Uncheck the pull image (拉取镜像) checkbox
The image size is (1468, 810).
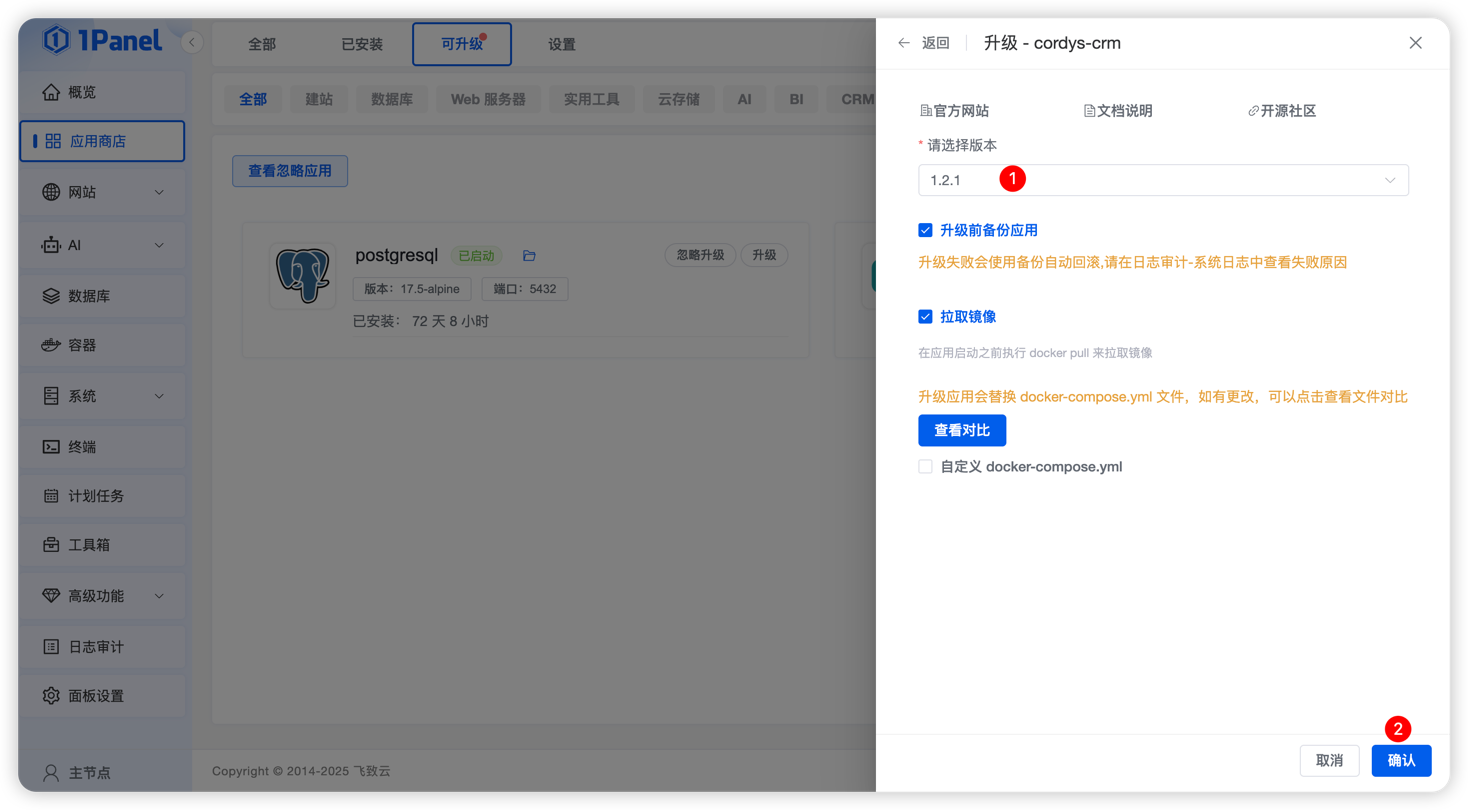click(x=925, y=317)
